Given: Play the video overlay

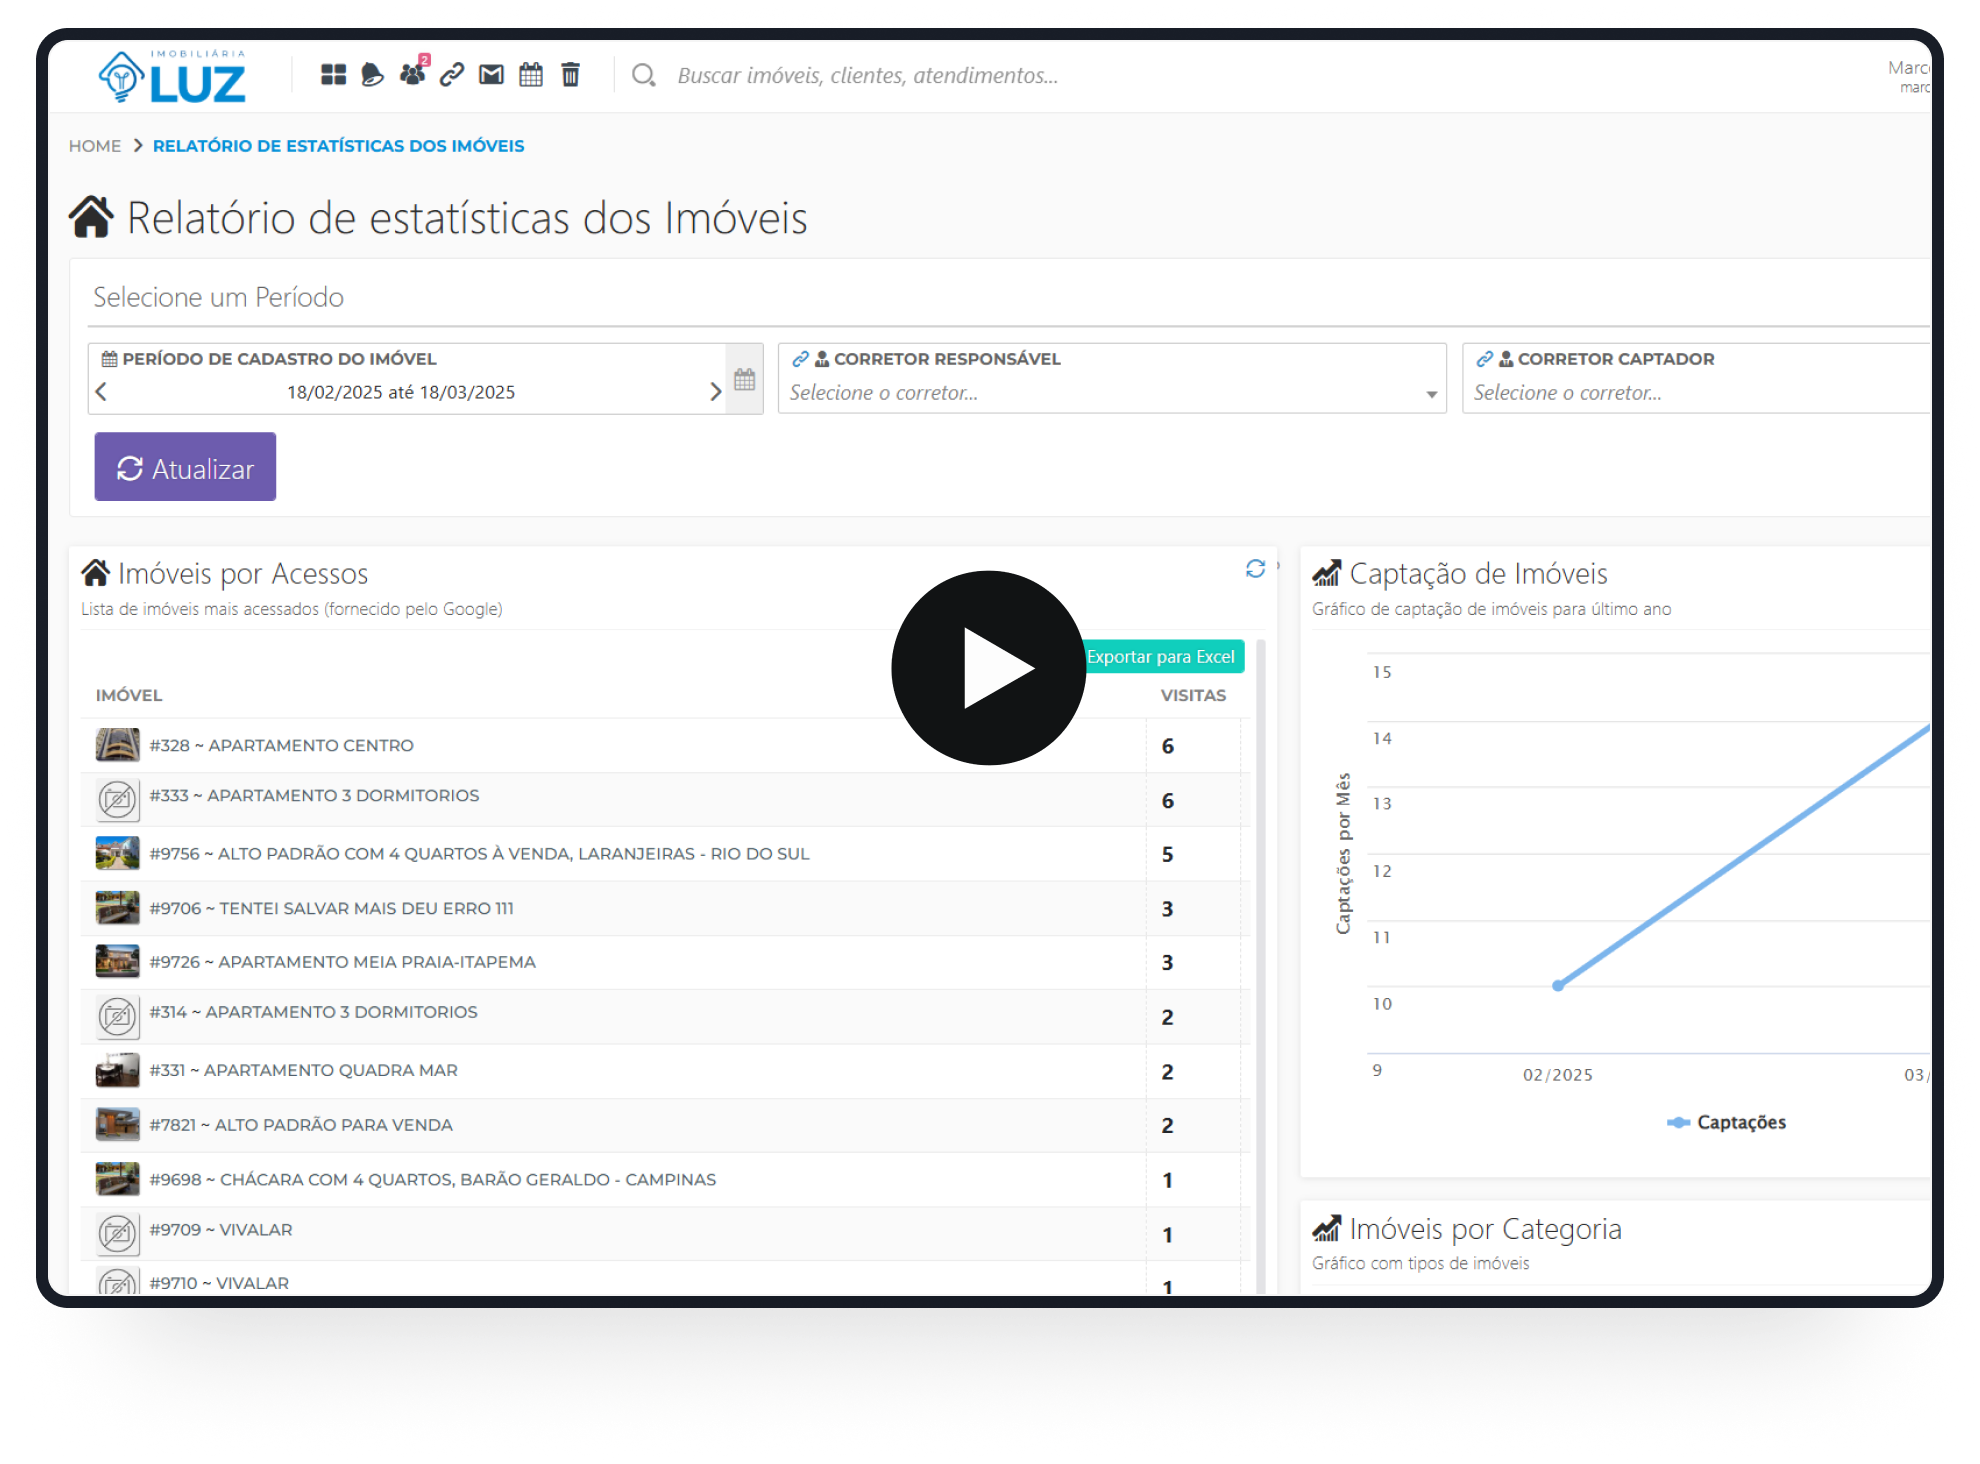Looking at the screenshot, I should (x=988, y=668).
